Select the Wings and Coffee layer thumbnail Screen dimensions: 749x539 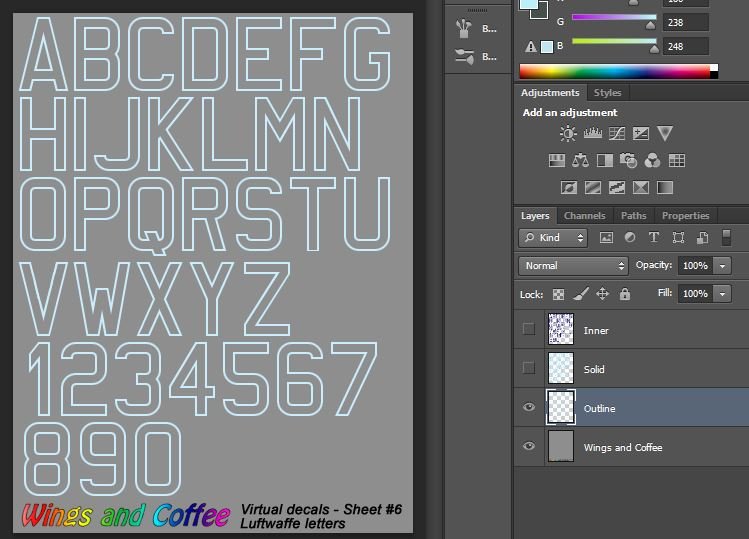coord(561,446)
